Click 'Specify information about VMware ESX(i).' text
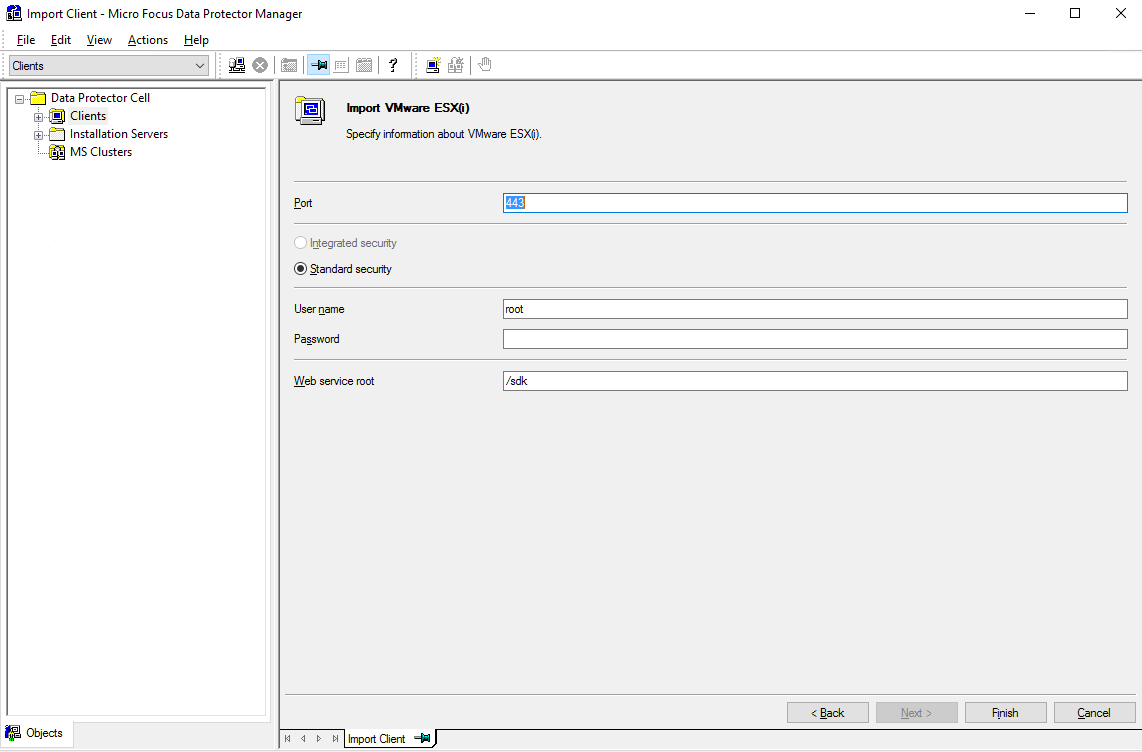 coord(444,134)
